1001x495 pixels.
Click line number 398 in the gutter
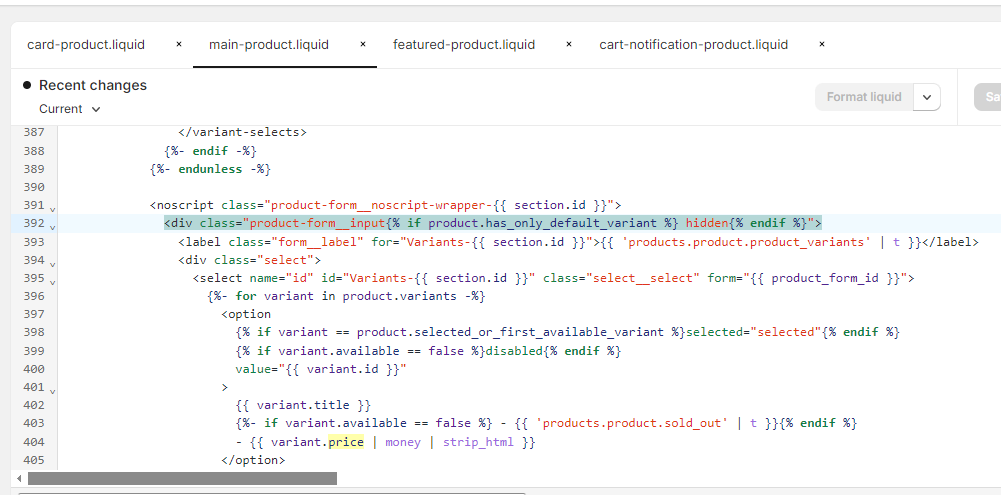33,332
